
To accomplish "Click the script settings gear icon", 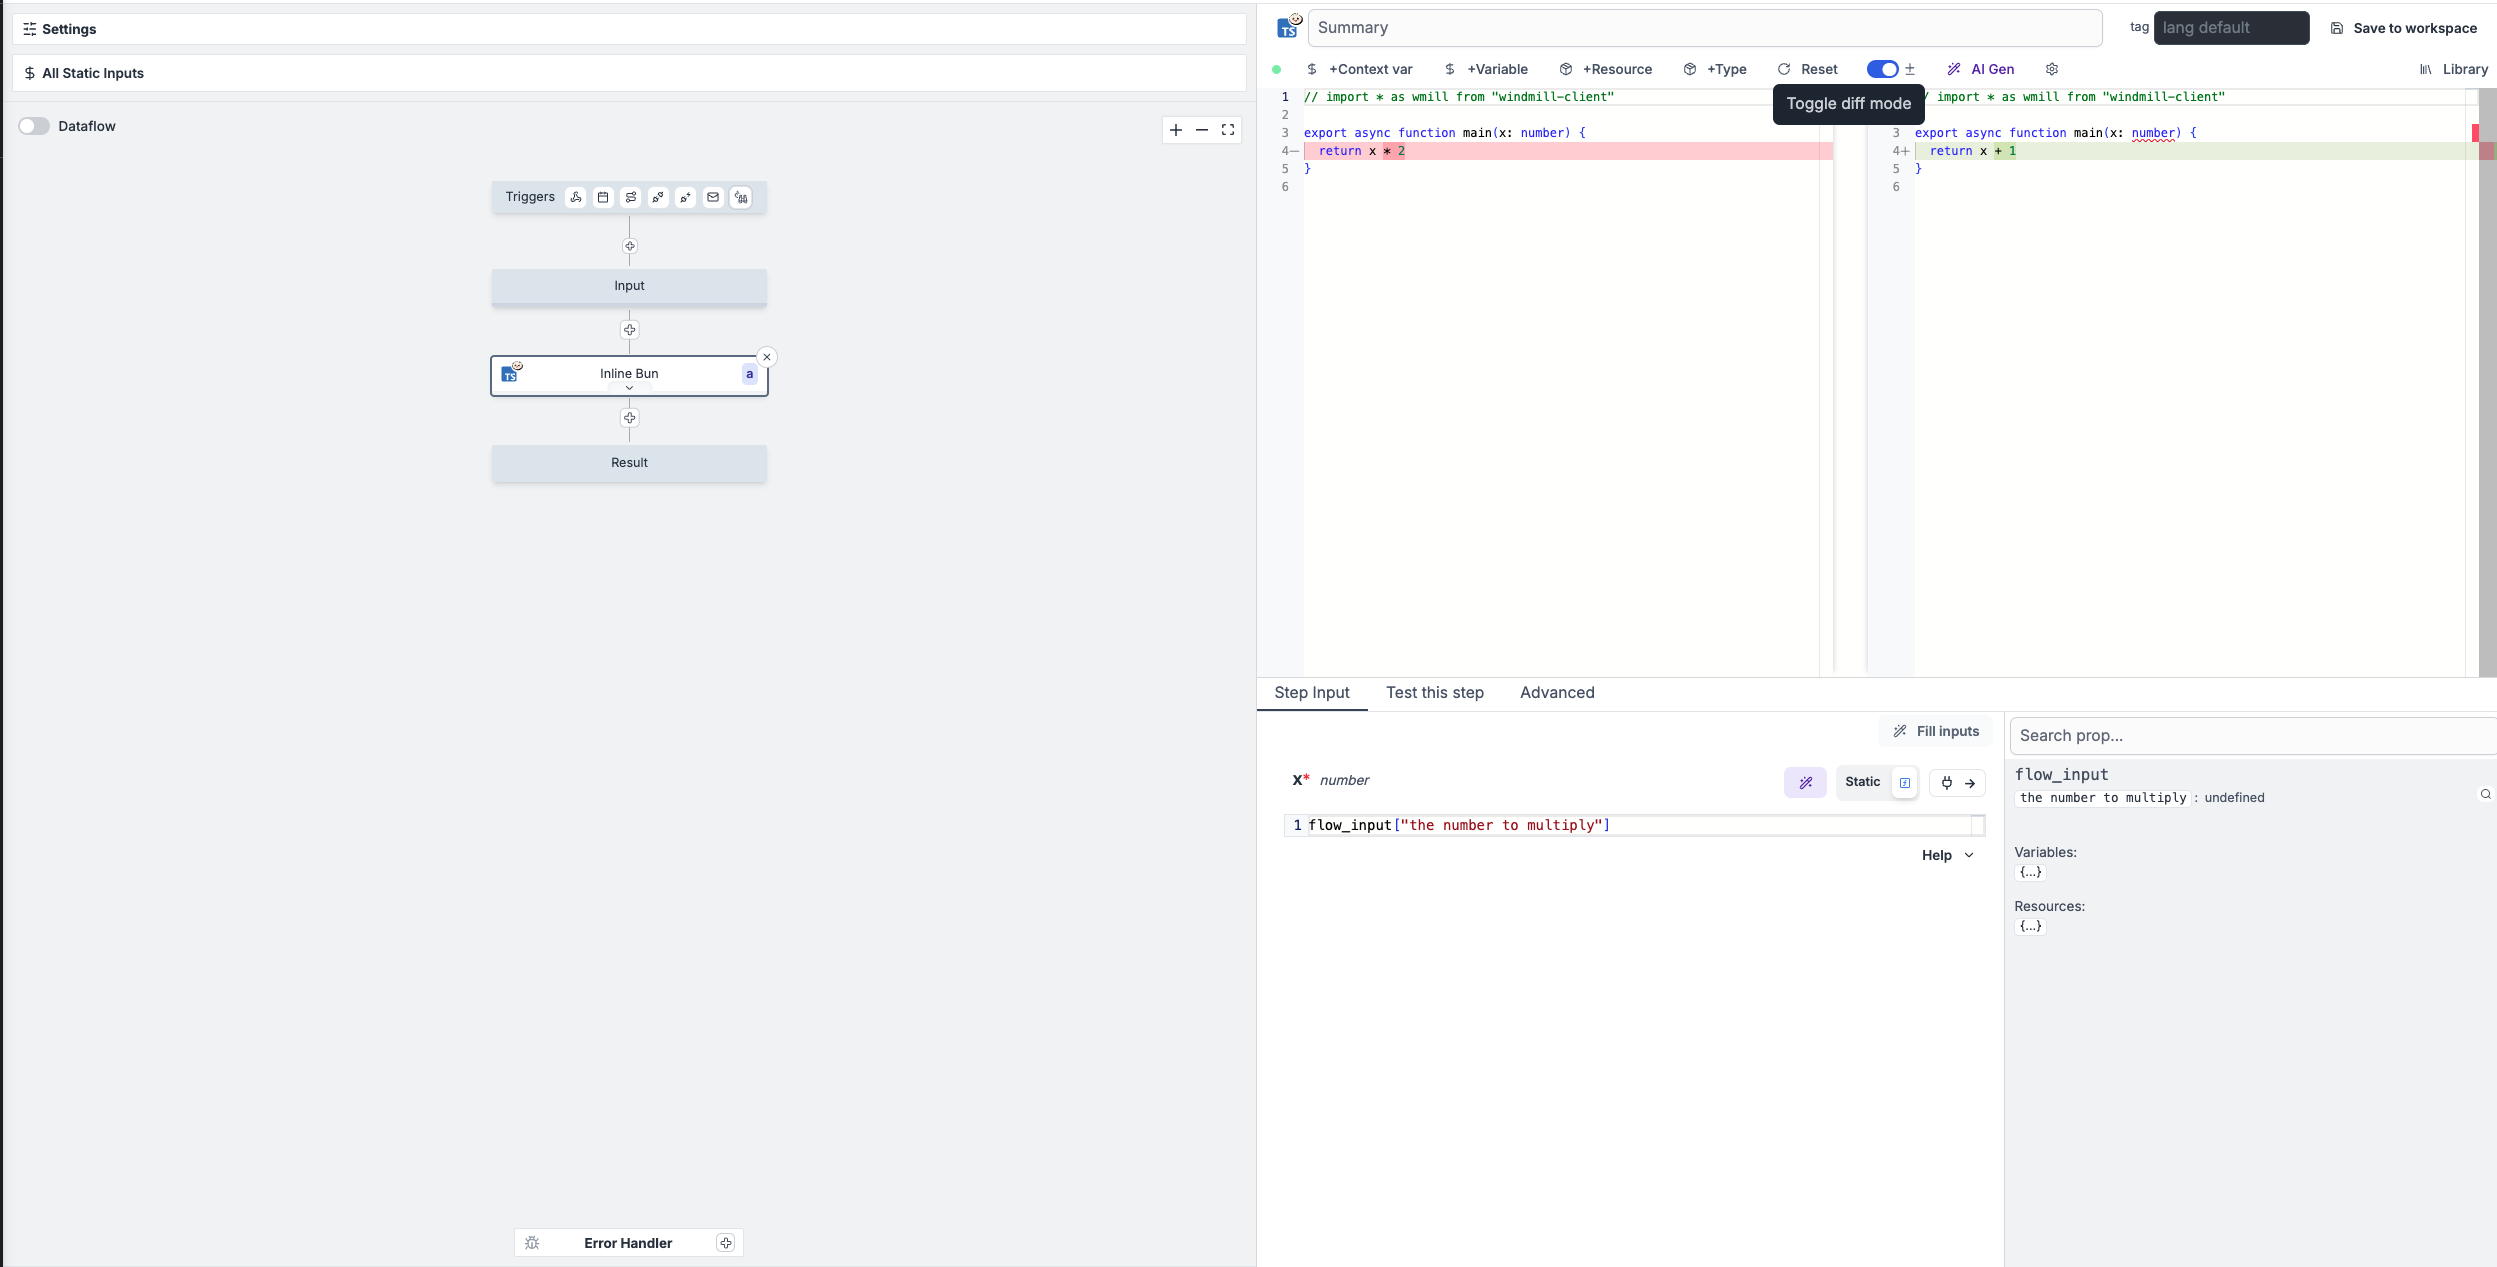I will (x=2052, y=69).
